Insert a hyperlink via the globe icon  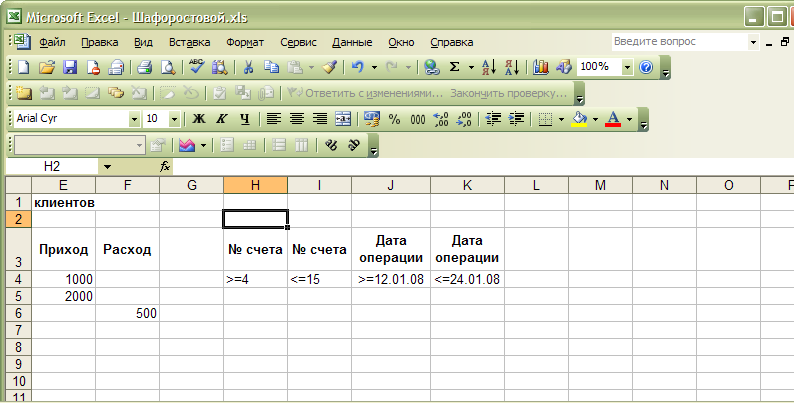(x=431, y=67)
